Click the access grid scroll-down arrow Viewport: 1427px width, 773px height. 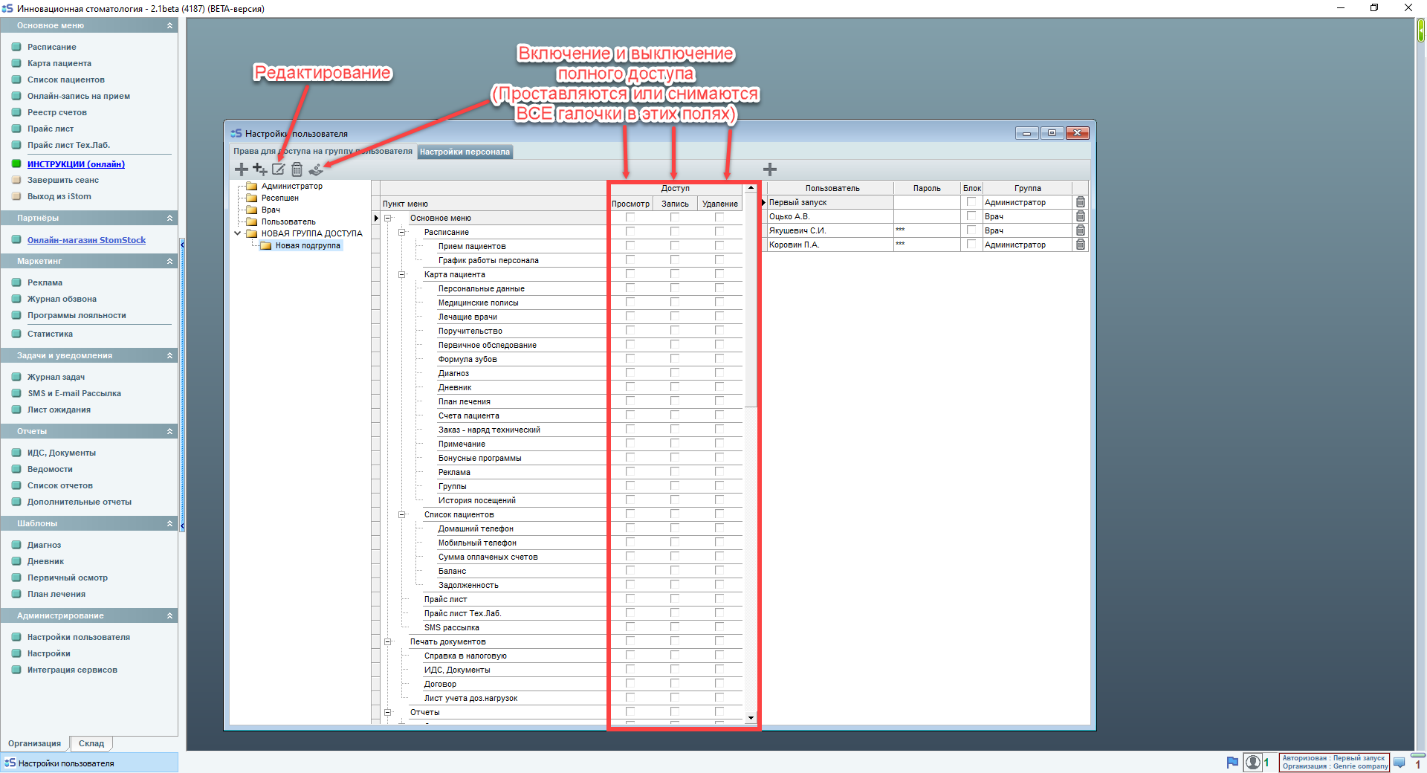(x=751, y=717)
